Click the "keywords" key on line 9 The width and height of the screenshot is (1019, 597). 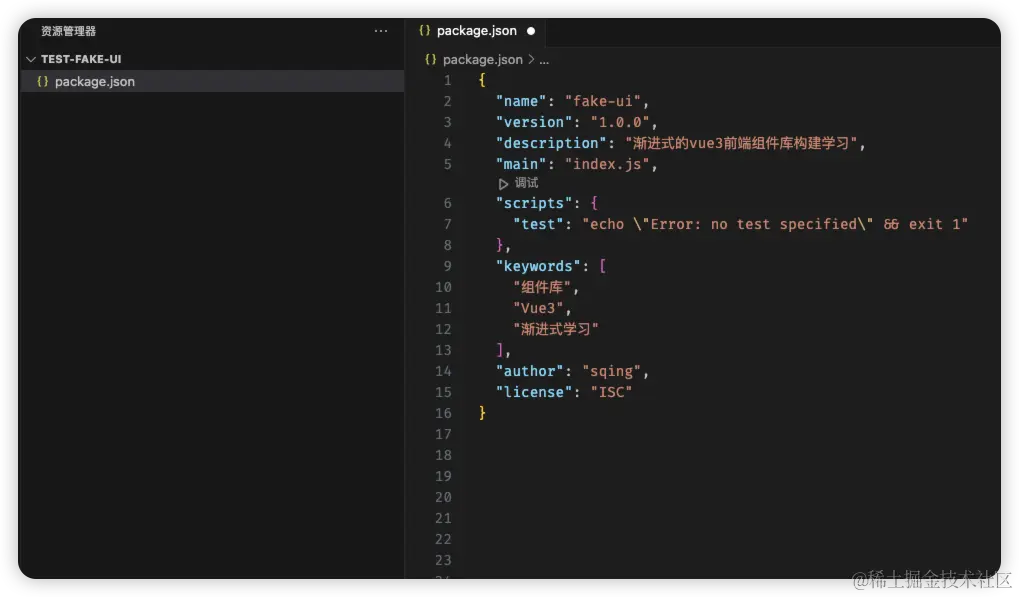click(538, 266)
